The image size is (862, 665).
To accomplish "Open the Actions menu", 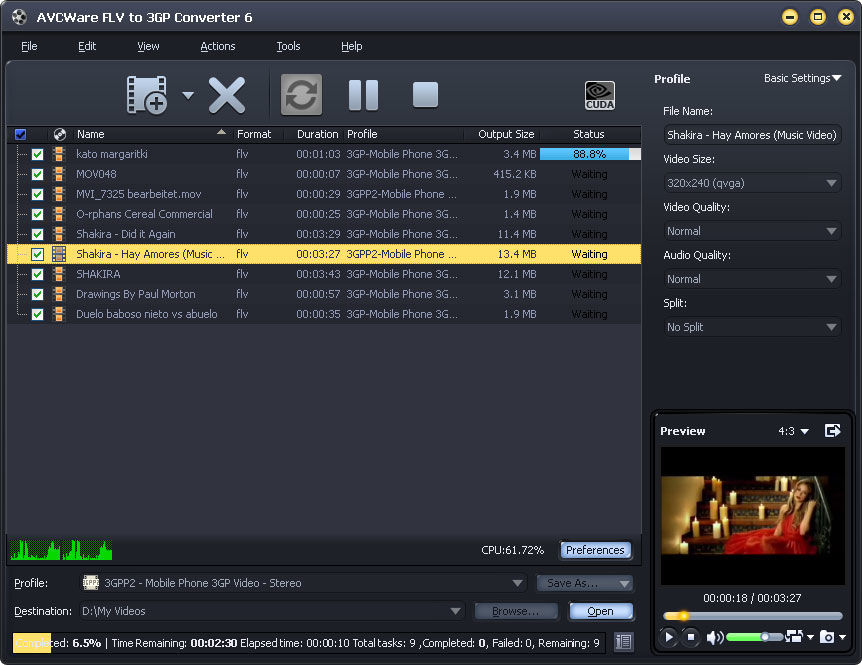I will tap(218, 46).
